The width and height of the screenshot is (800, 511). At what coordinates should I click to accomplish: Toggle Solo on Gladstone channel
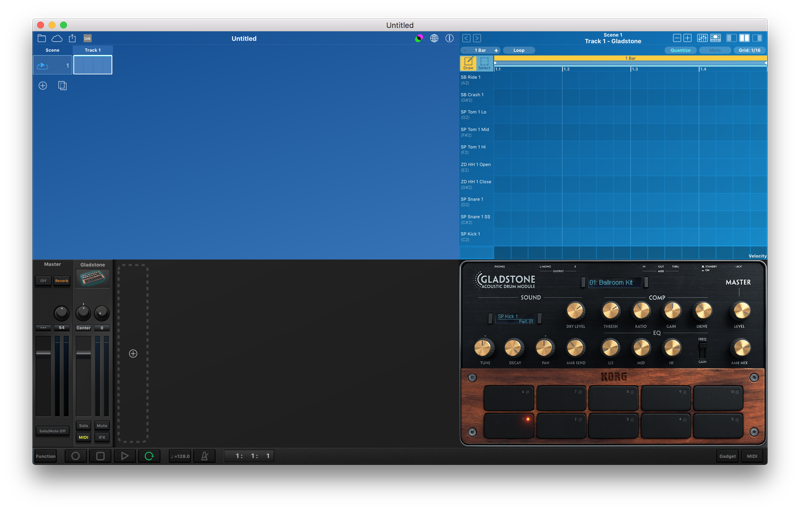click(x=84, y=425)
